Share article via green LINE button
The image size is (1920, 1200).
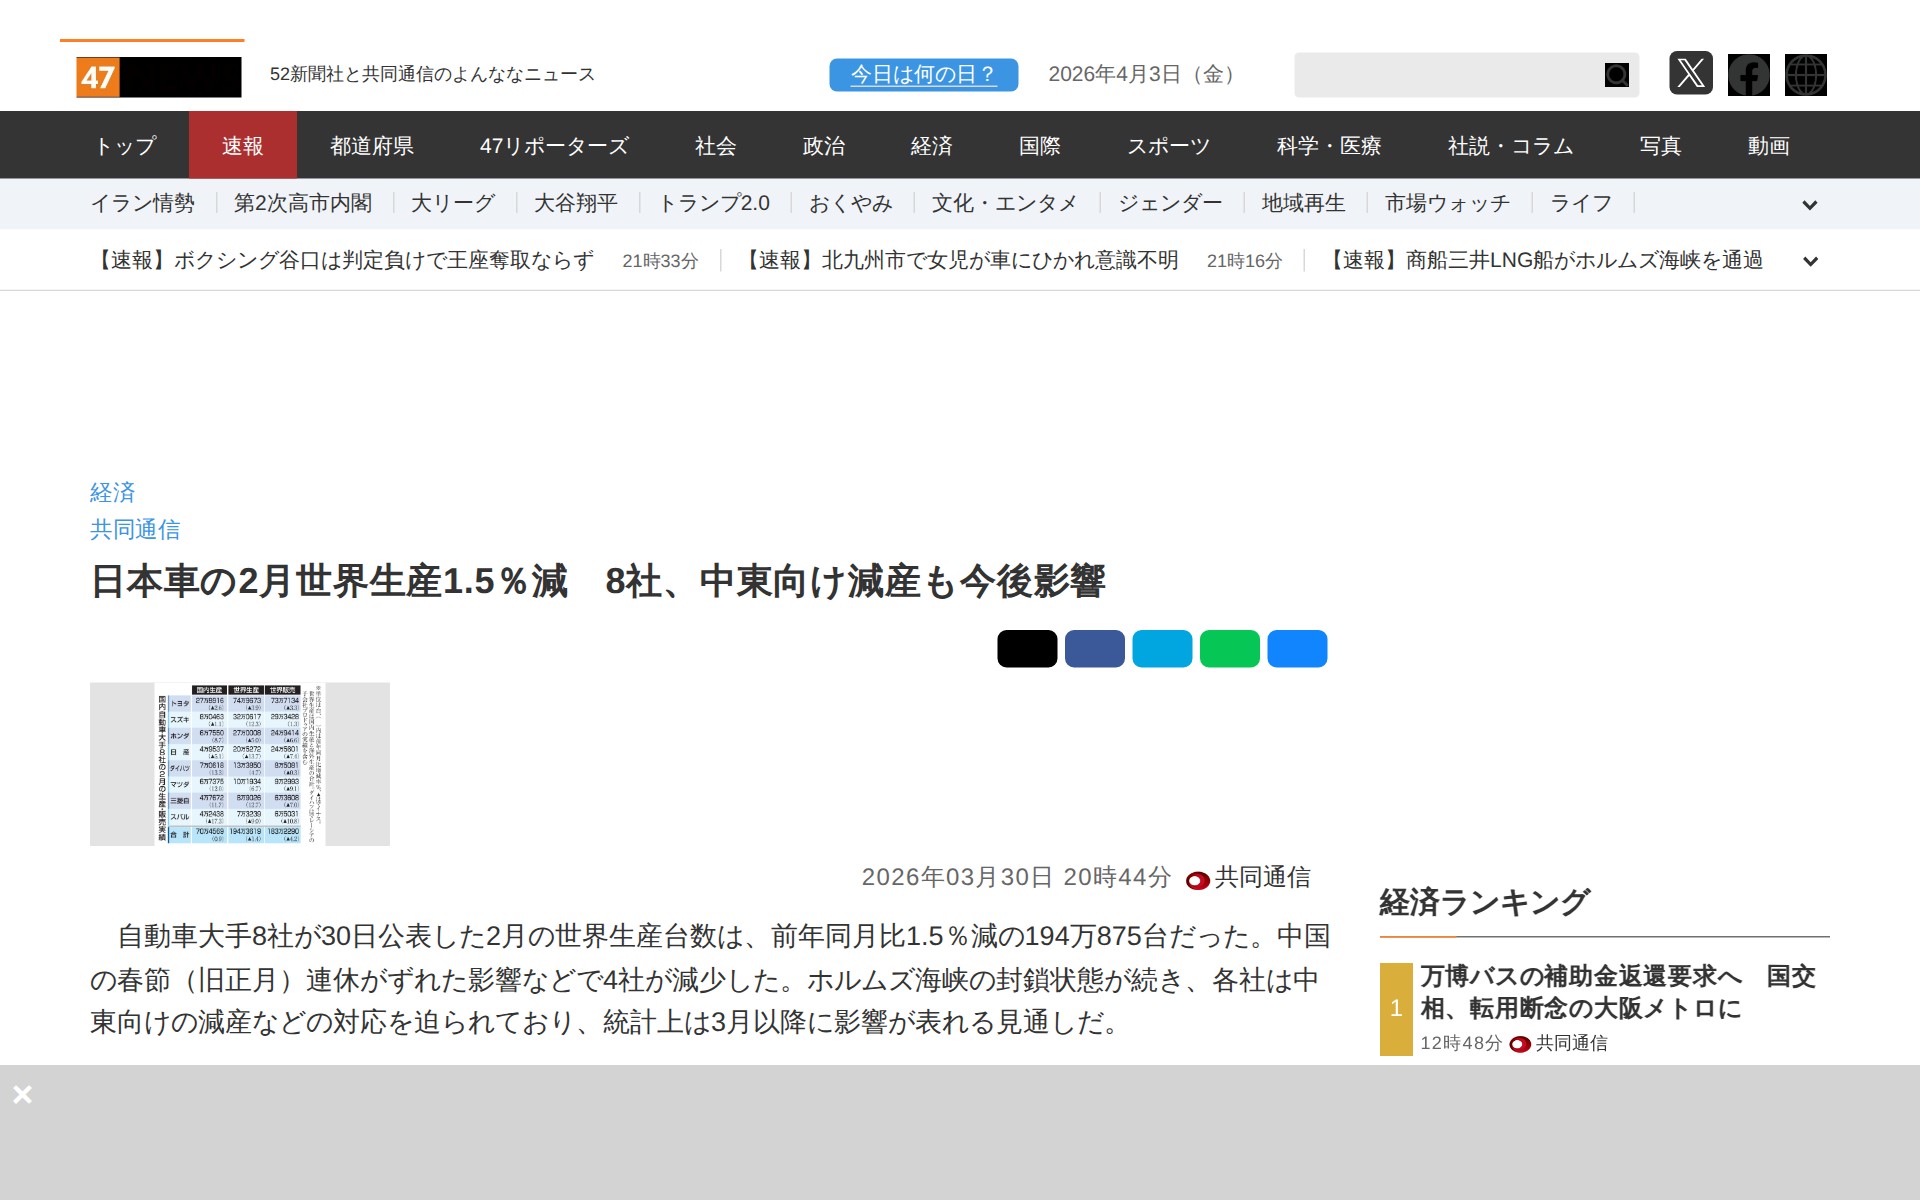click(x=1229, y=648)
